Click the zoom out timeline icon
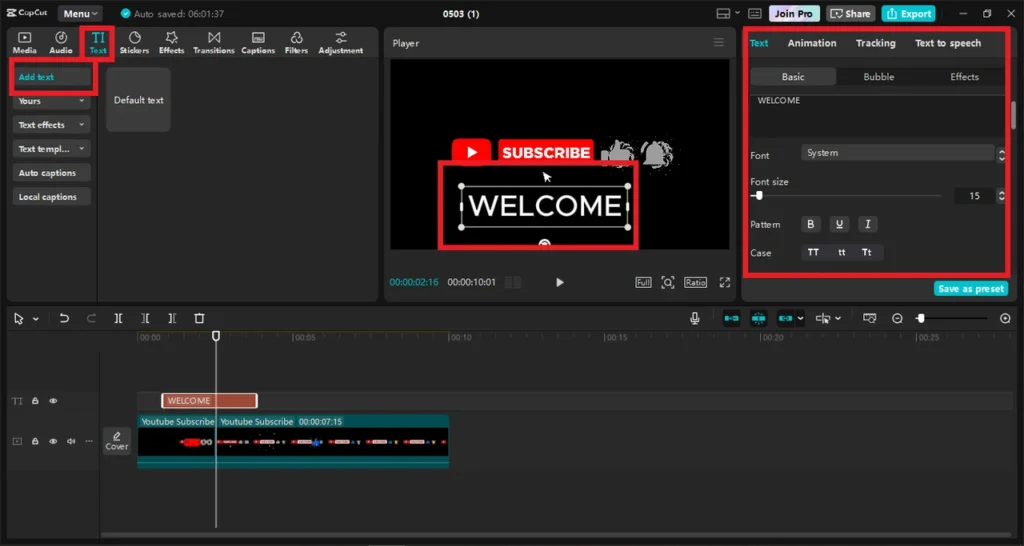Image resolution: width=1024 pixels, height=546 pixels. click(897, 318)
